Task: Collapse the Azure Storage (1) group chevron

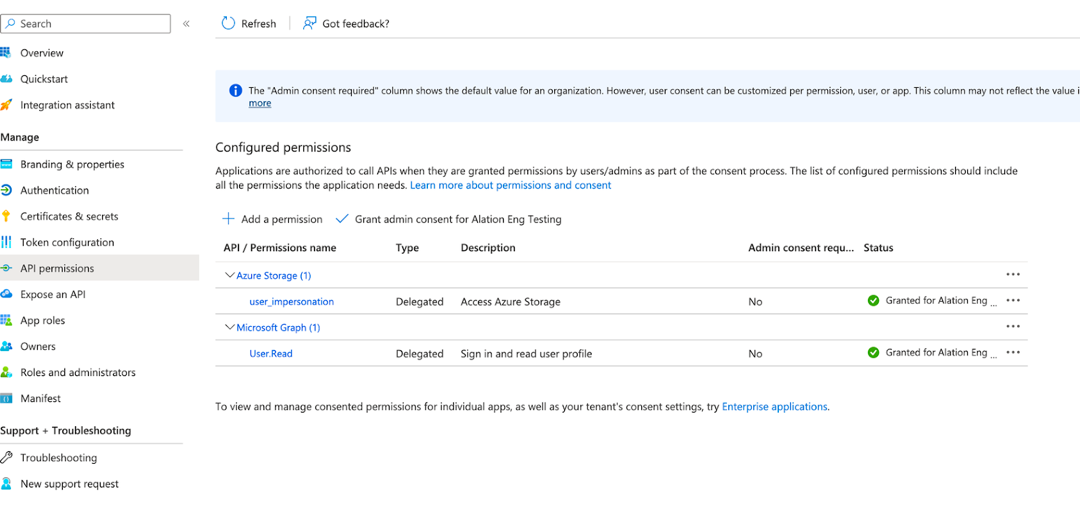Action: click(229, 275)
